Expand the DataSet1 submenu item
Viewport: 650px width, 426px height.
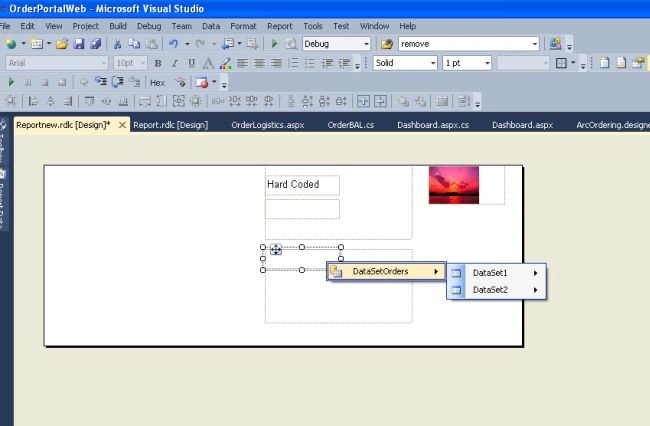(497, 273)
